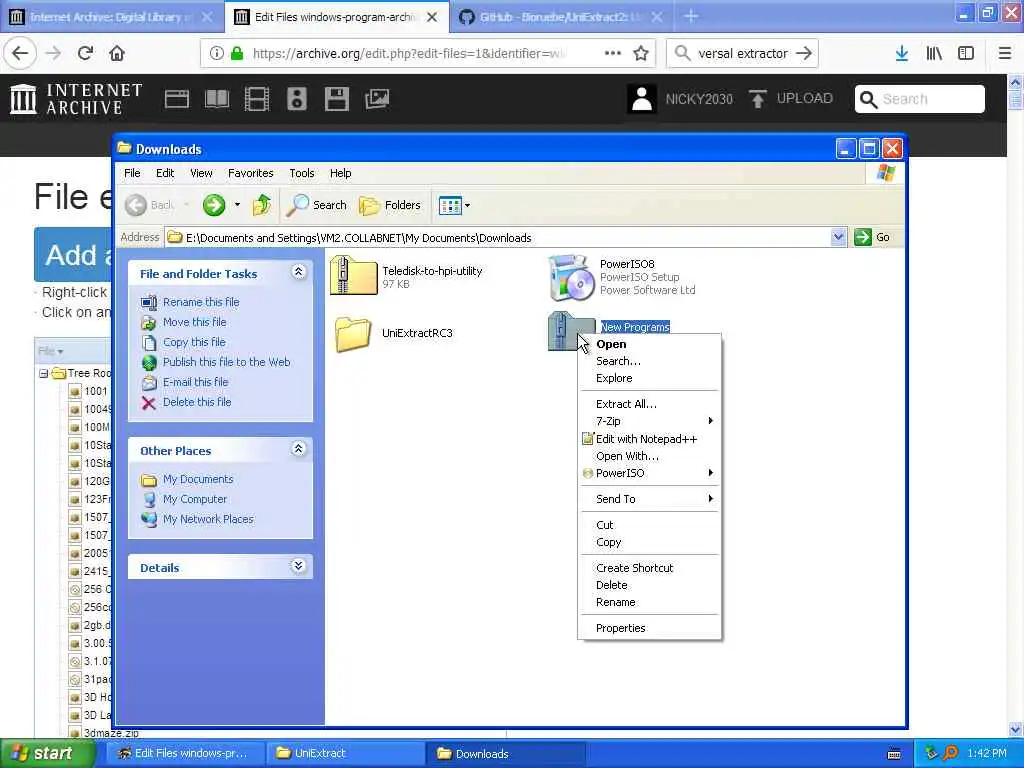Click the NICKY2030 user avatar icon
Image resolution: width=1024 pixels, height=768 pixels.
pyautogui.click(x=641, y=99)
